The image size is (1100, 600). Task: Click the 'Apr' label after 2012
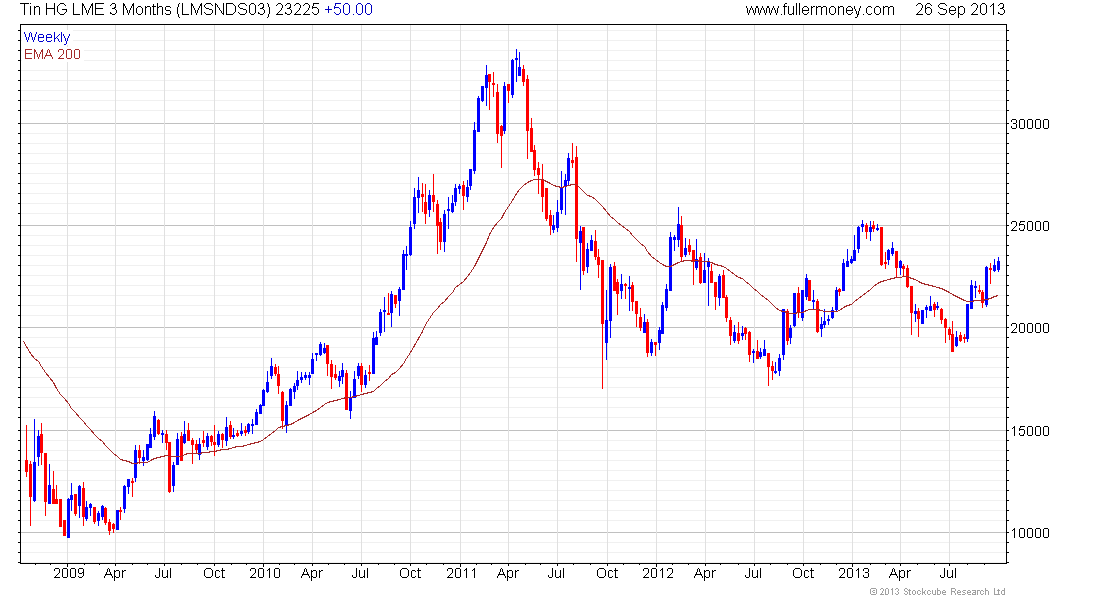(x=704, y=574)
